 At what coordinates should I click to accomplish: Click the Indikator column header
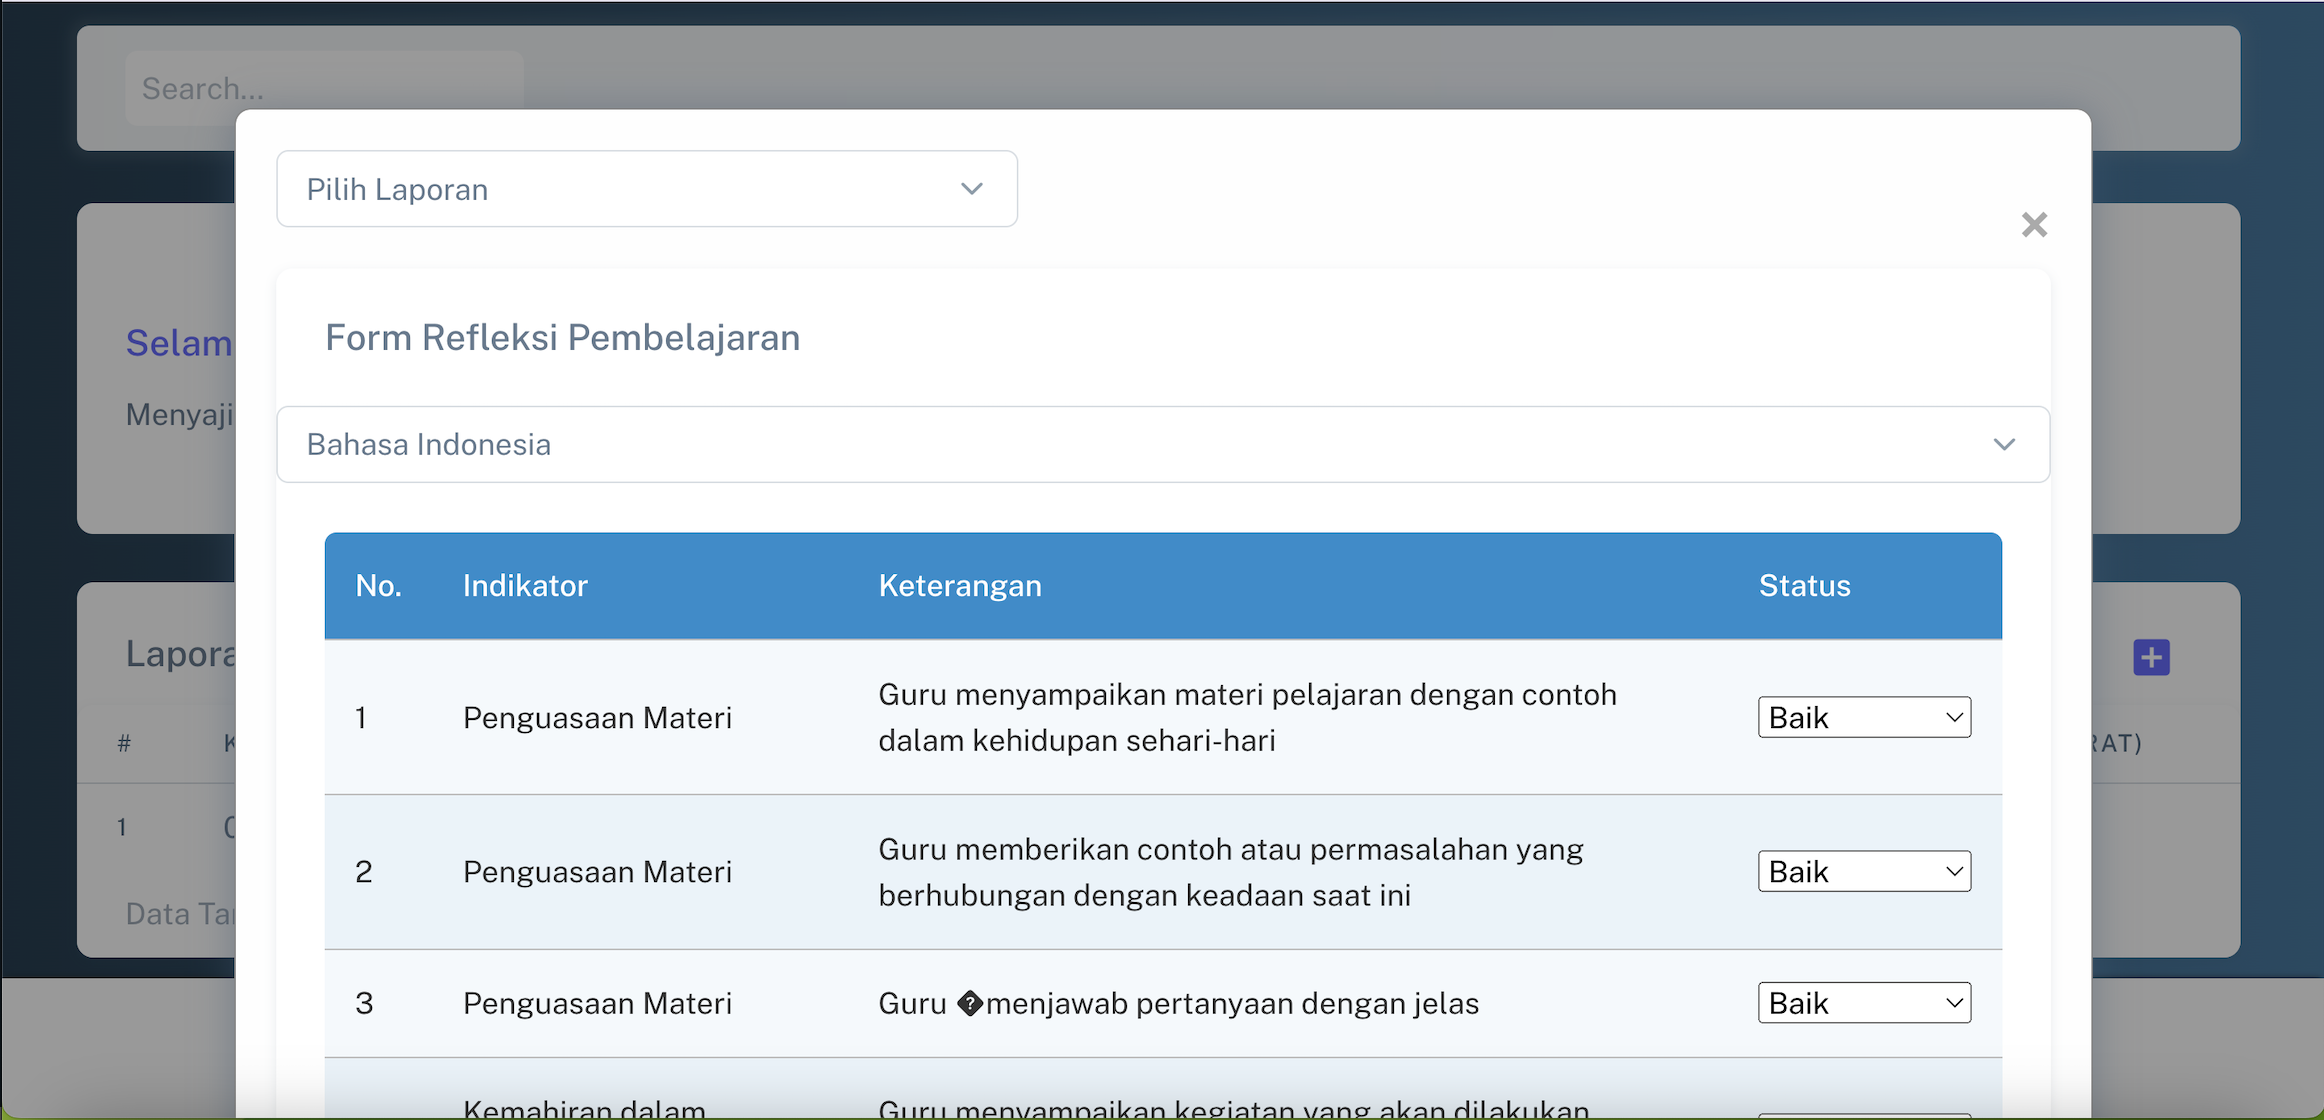525,585
